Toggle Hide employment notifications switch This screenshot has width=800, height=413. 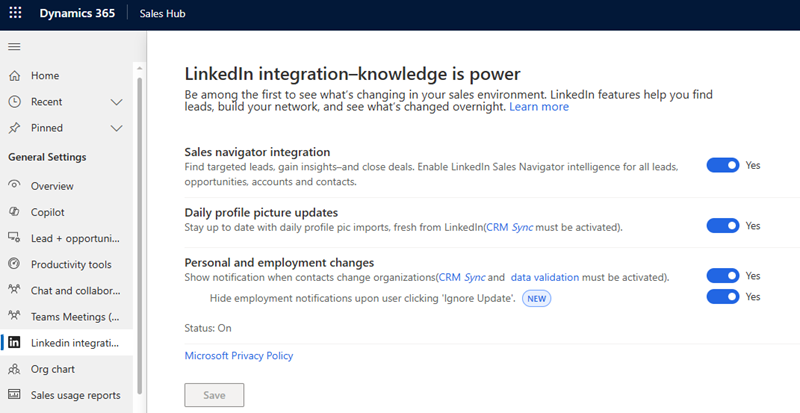tap(722, 297)
